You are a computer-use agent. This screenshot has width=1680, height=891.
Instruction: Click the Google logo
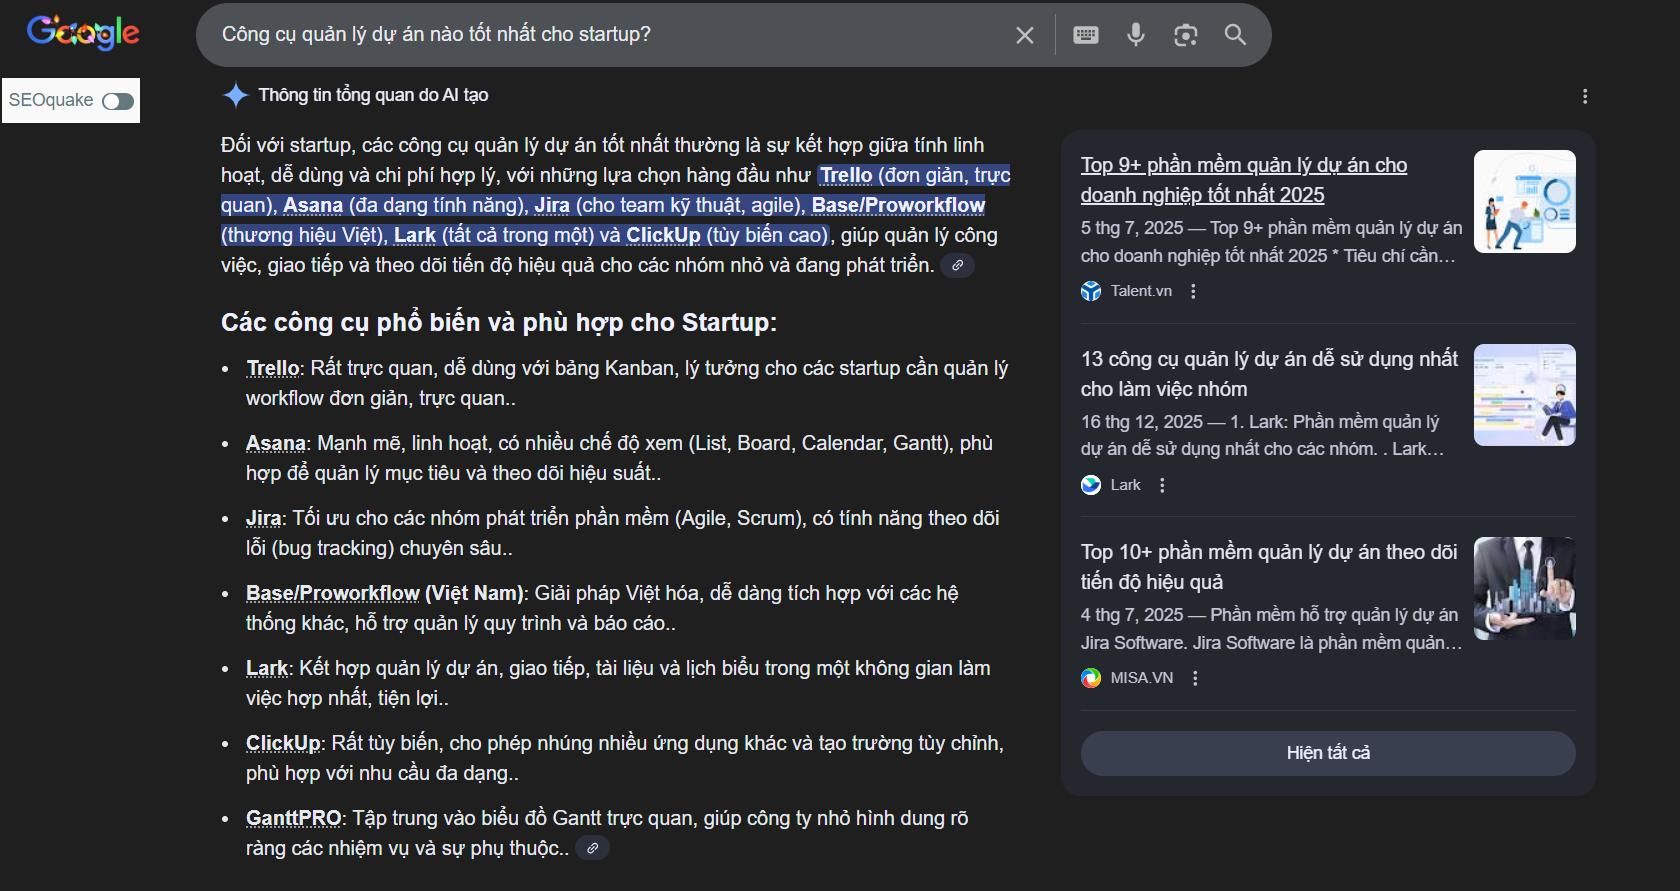pos(83,33)
